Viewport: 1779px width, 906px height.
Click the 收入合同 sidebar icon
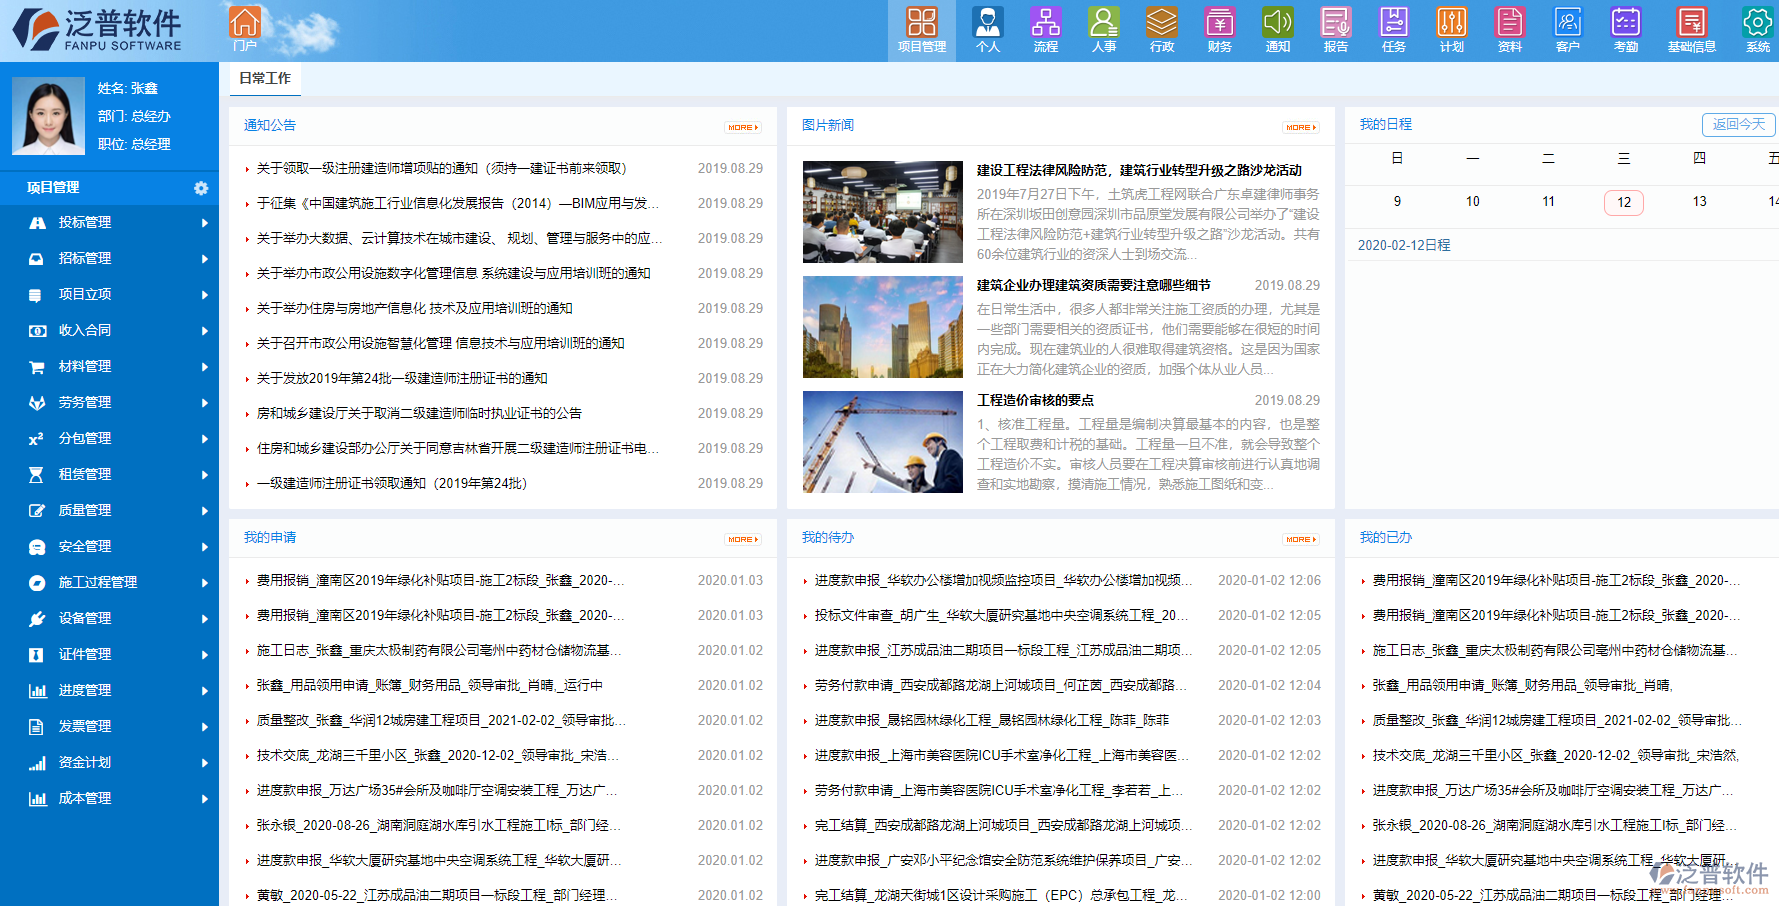pos(37,331)
